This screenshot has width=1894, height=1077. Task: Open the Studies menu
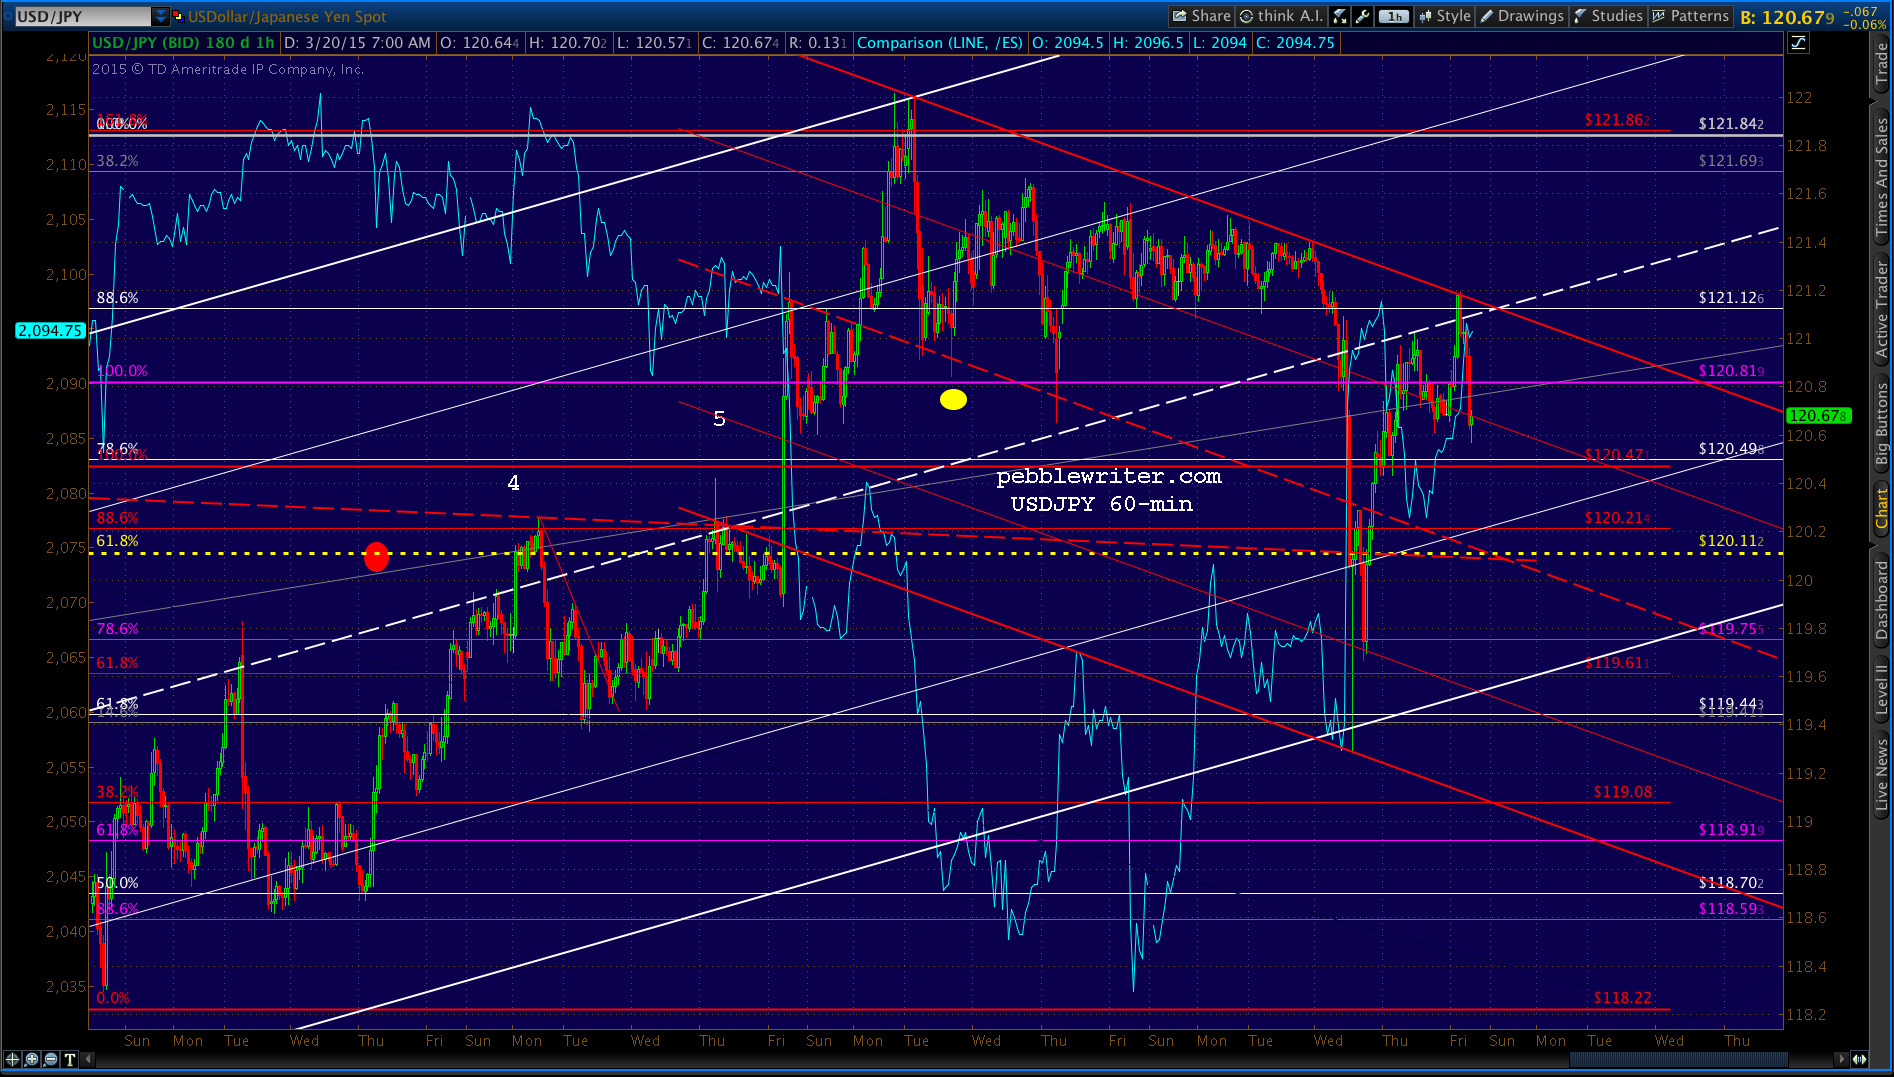pyautogui.click(x=1607, y=16)
